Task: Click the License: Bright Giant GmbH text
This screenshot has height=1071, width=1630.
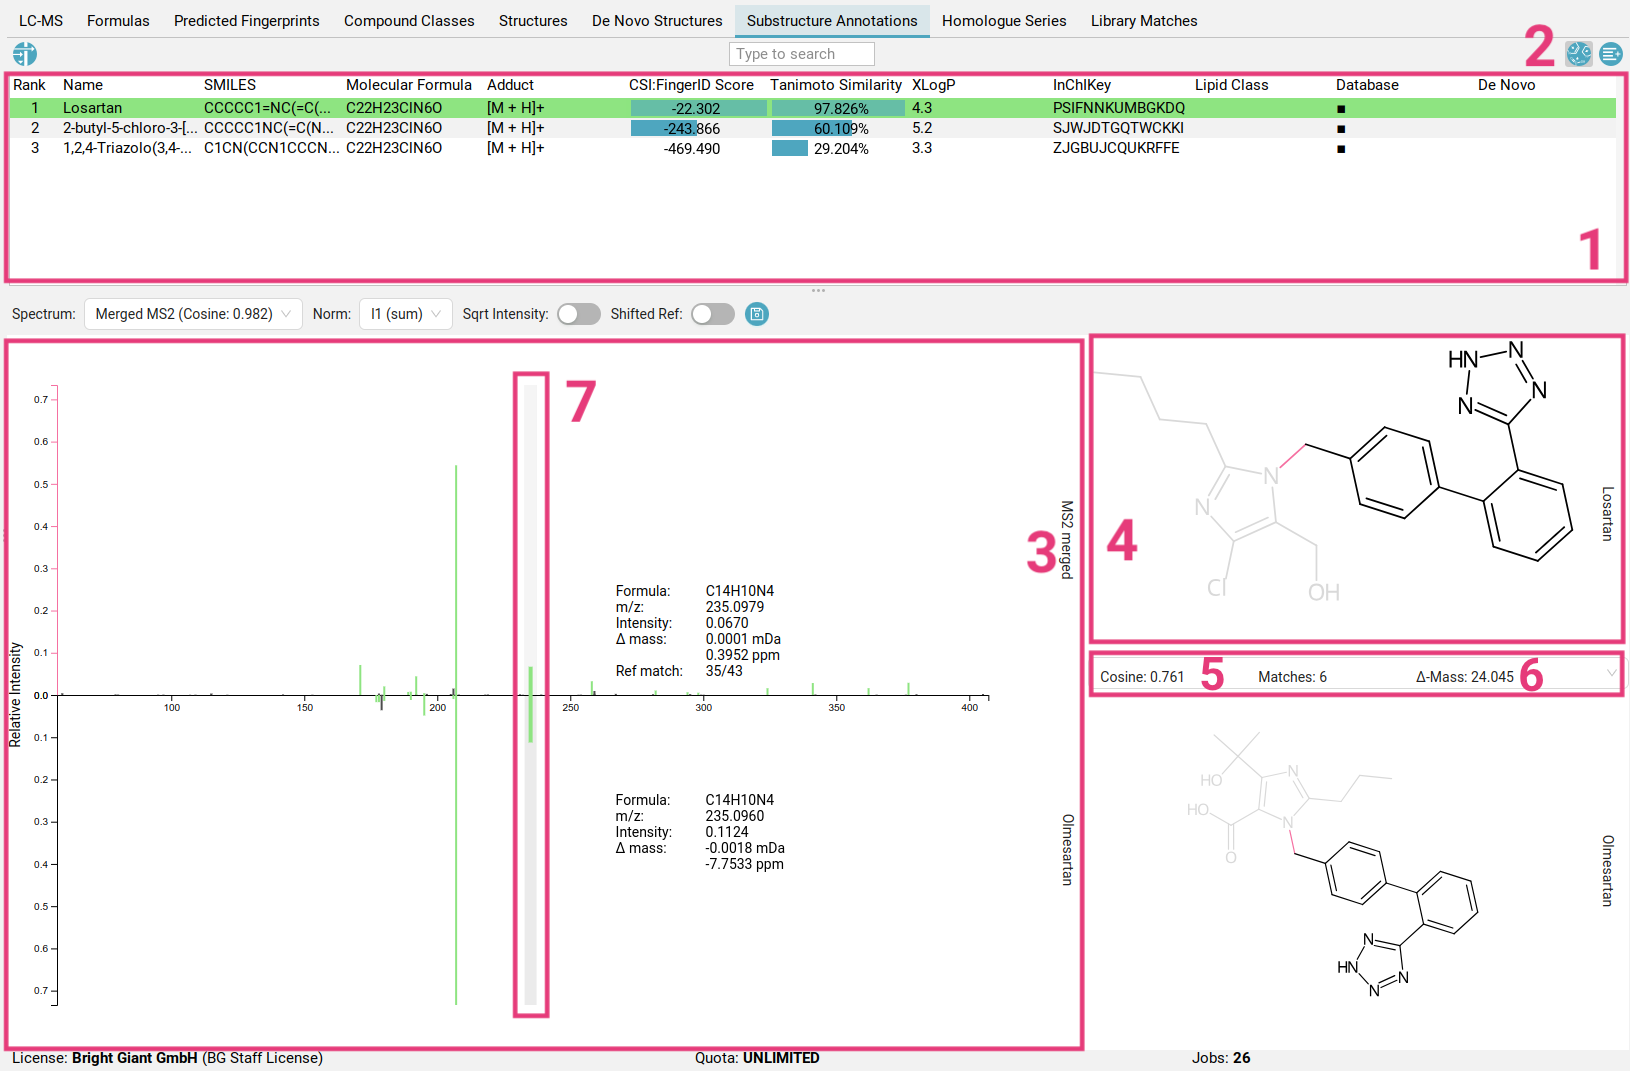Action: coord(167,1058)
